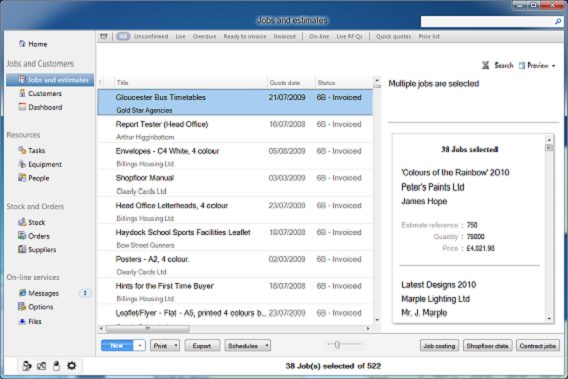Click the Search binoculars icon above the preview
The width and height of the screenshot is (568, 379).
click(x=485, y=65)
